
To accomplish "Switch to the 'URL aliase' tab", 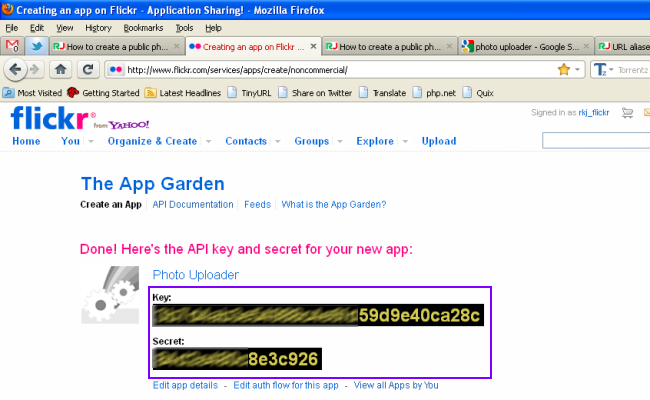I will 623,46.
